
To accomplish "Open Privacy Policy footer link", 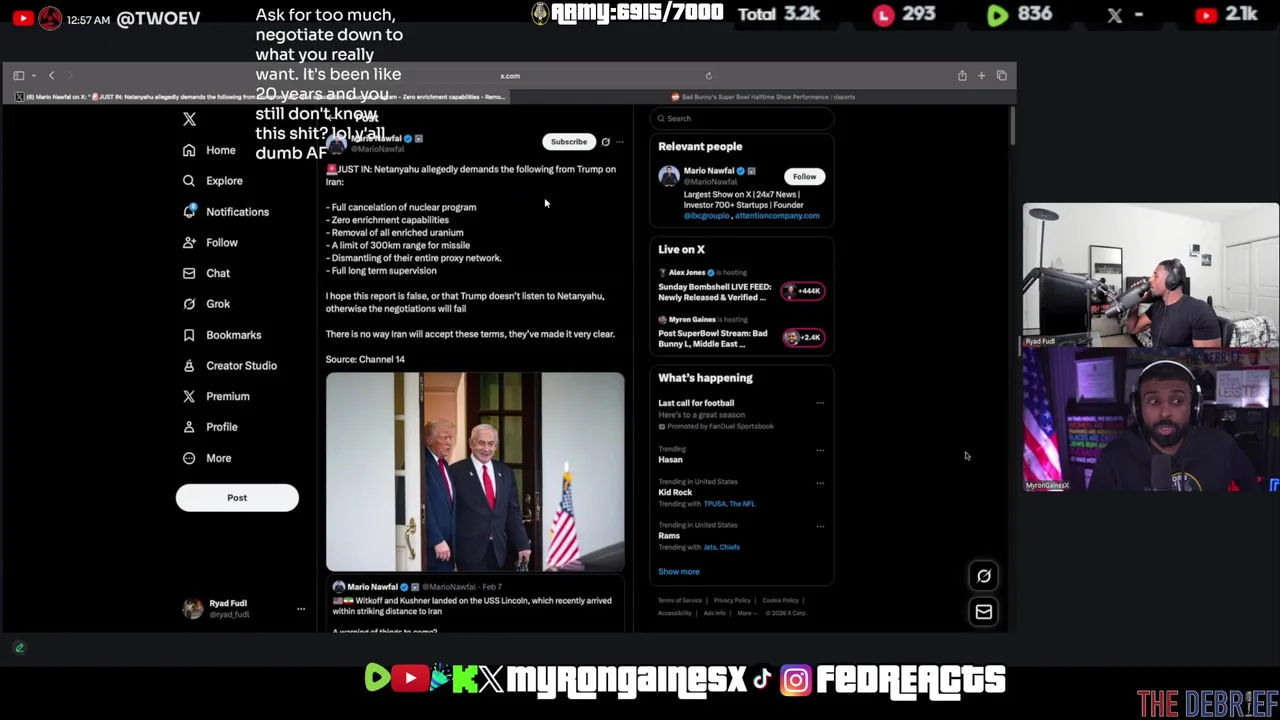I will (x=732, y=601).
